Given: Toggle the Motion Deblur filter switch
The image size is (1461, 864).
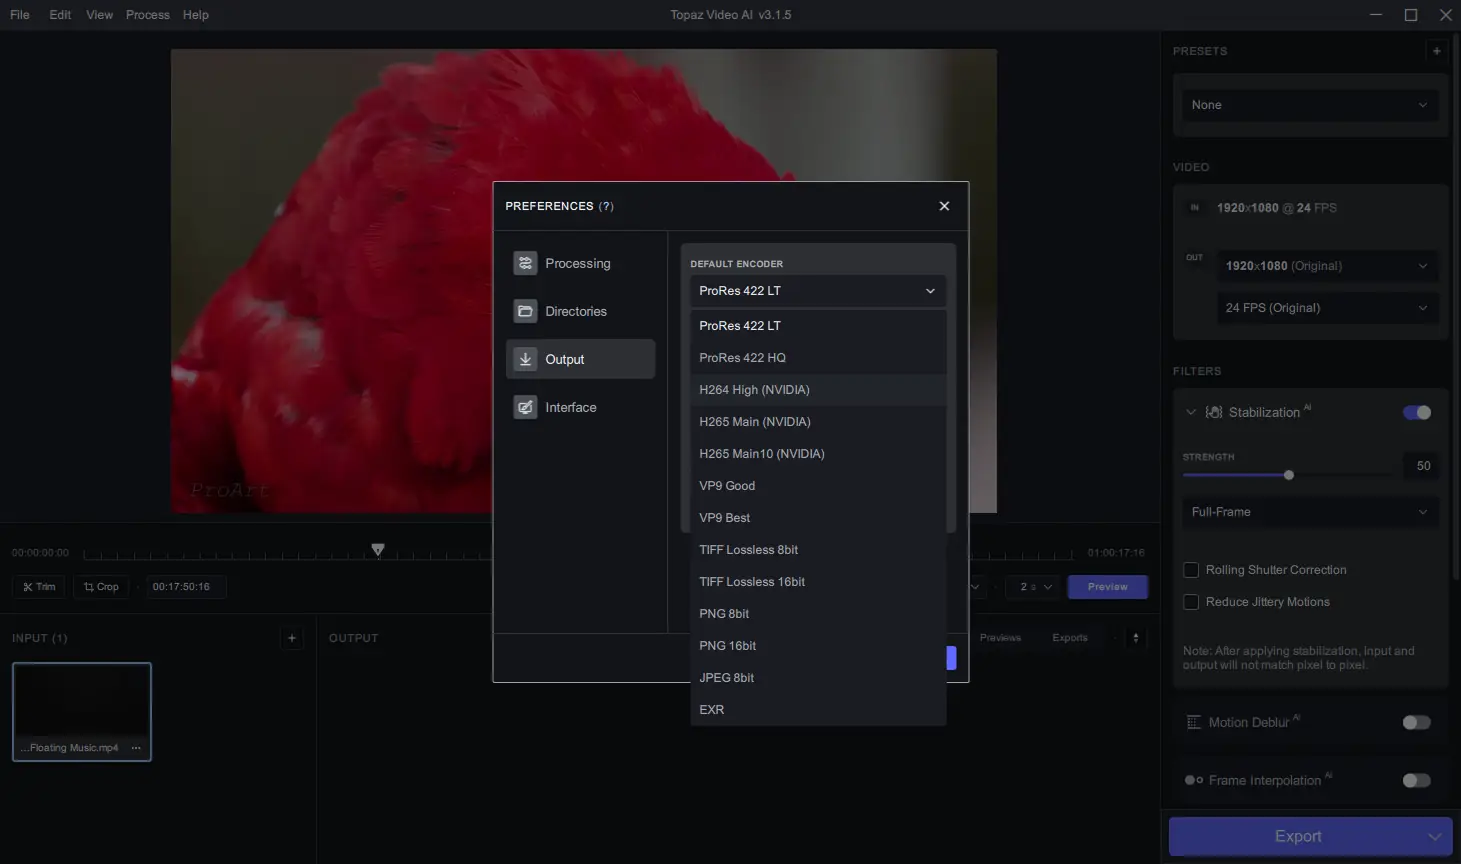Looking at the screenshot, I should click(x=1417, y=722).
